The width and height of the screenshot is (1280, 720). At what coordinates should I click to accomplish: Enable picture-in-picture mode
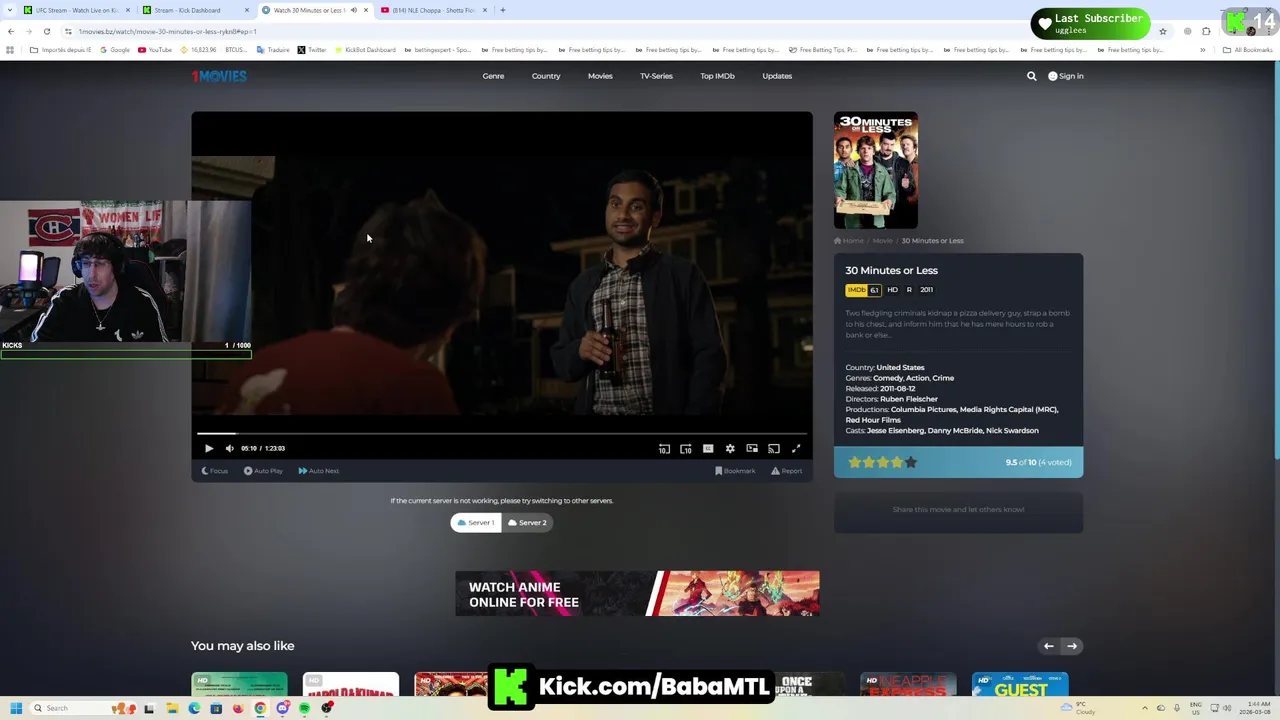pos(752,449)
